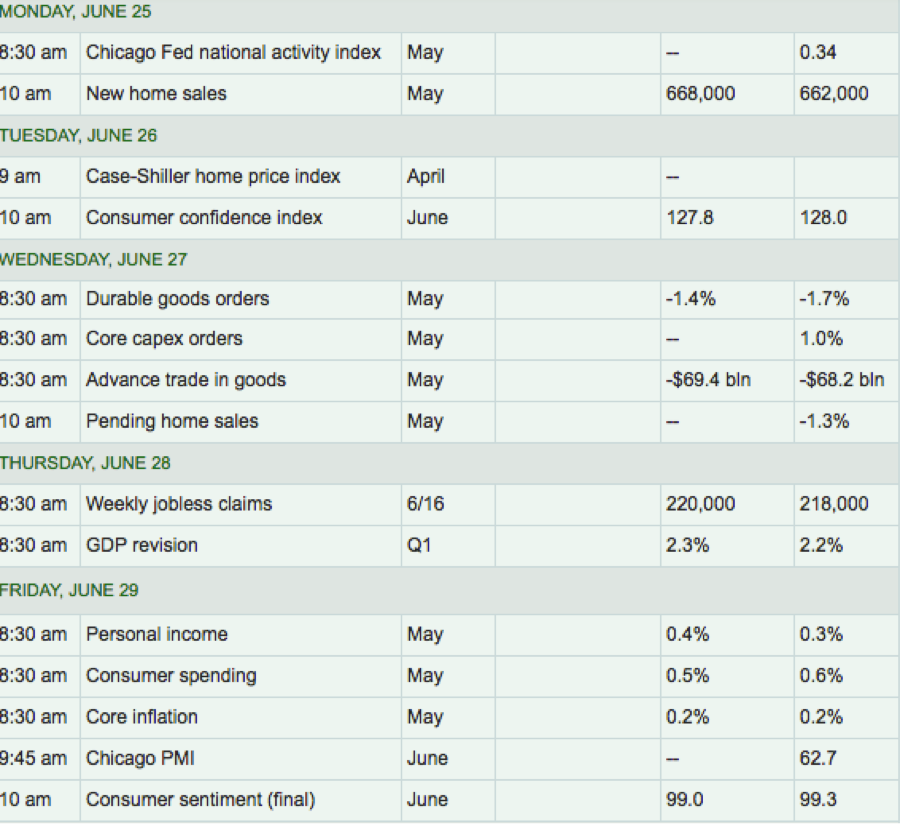The height and width of the screenshot is (824, 900).
Task: Click the Chicago Fed national activity index row
Action: pos(233,53)
